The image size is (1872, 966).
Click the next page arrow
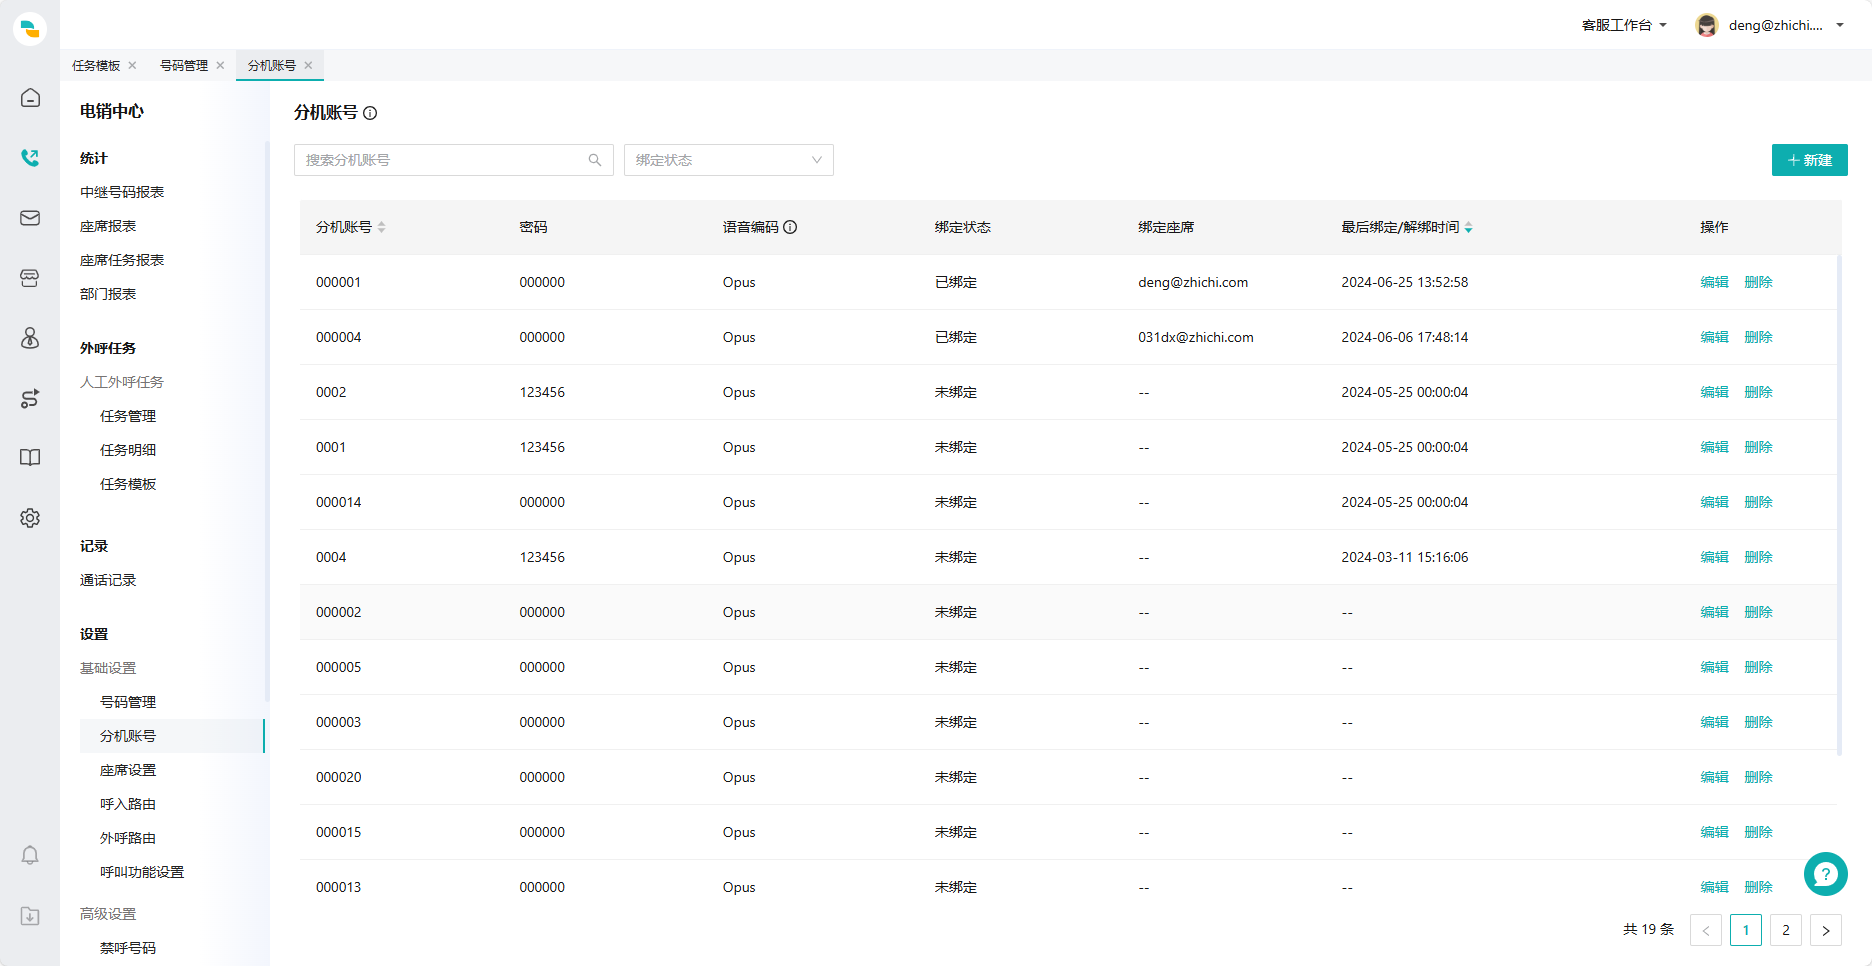coord(1826,930)
